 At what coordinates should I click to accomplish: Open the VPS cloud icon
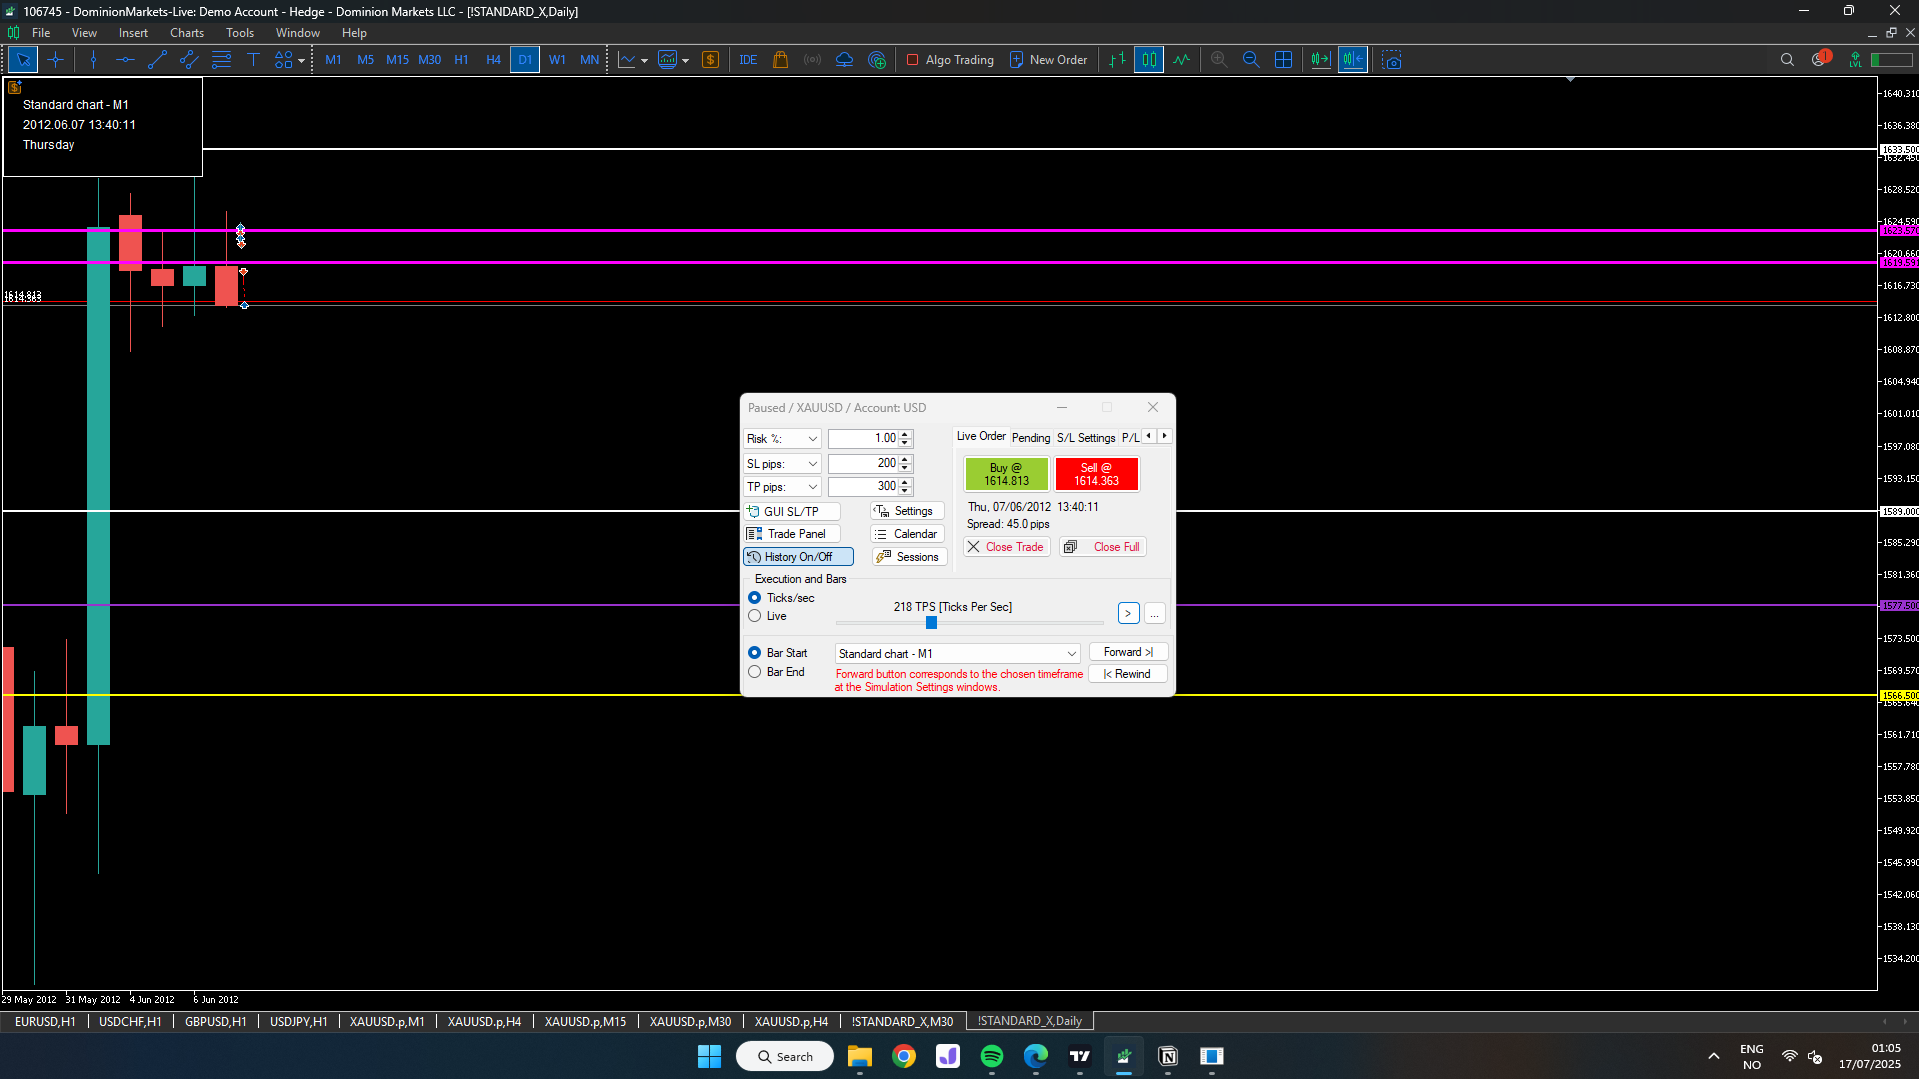pyautogui.click(x=845, y=60)
